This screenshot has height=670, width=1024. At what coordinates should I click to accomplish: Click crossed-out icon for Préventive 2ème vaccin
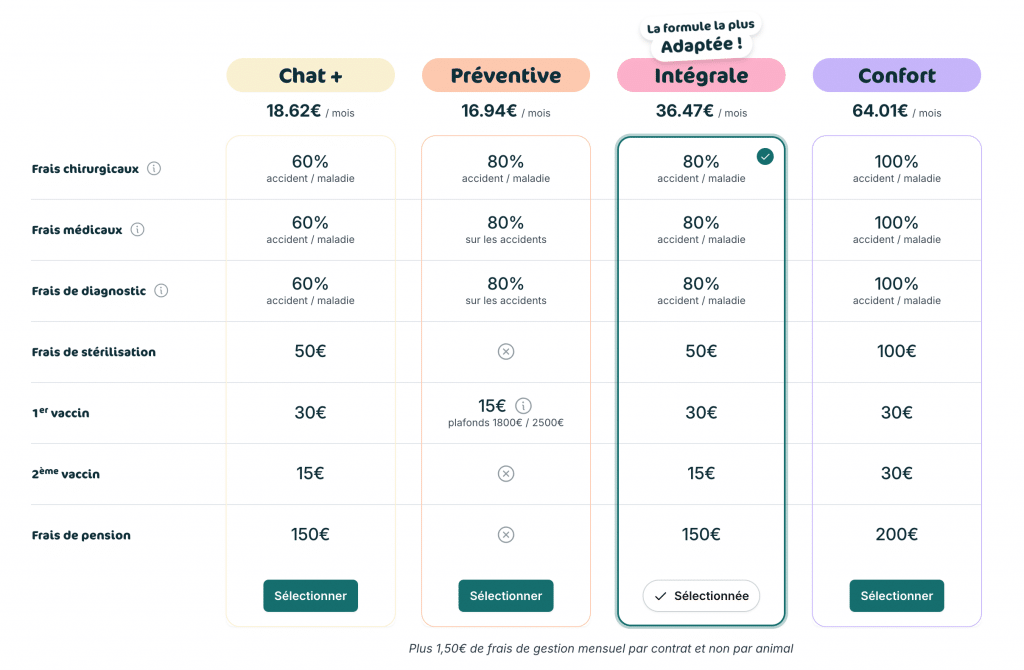tap(506, 473)
